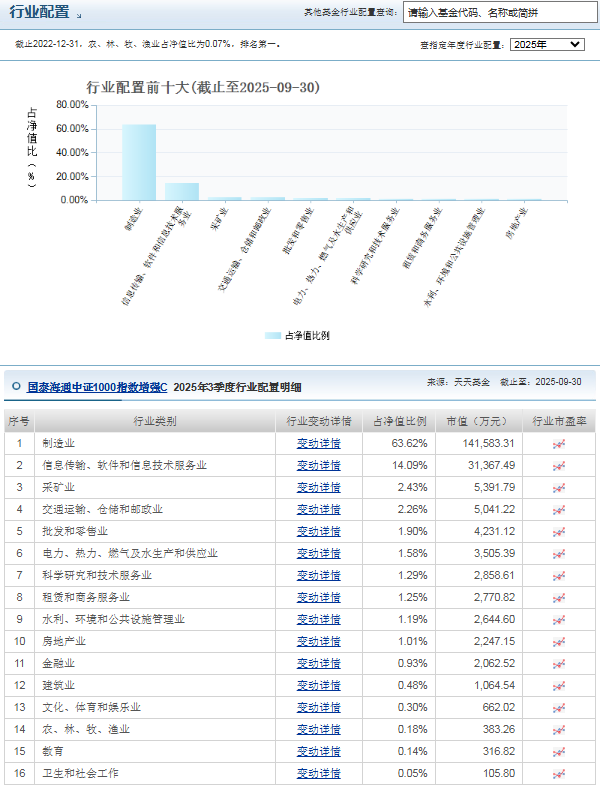This screenshot has height=788, width=600.
Task: Open P/E chart icon for 批发和零售业 row
Action: point(559,532)
